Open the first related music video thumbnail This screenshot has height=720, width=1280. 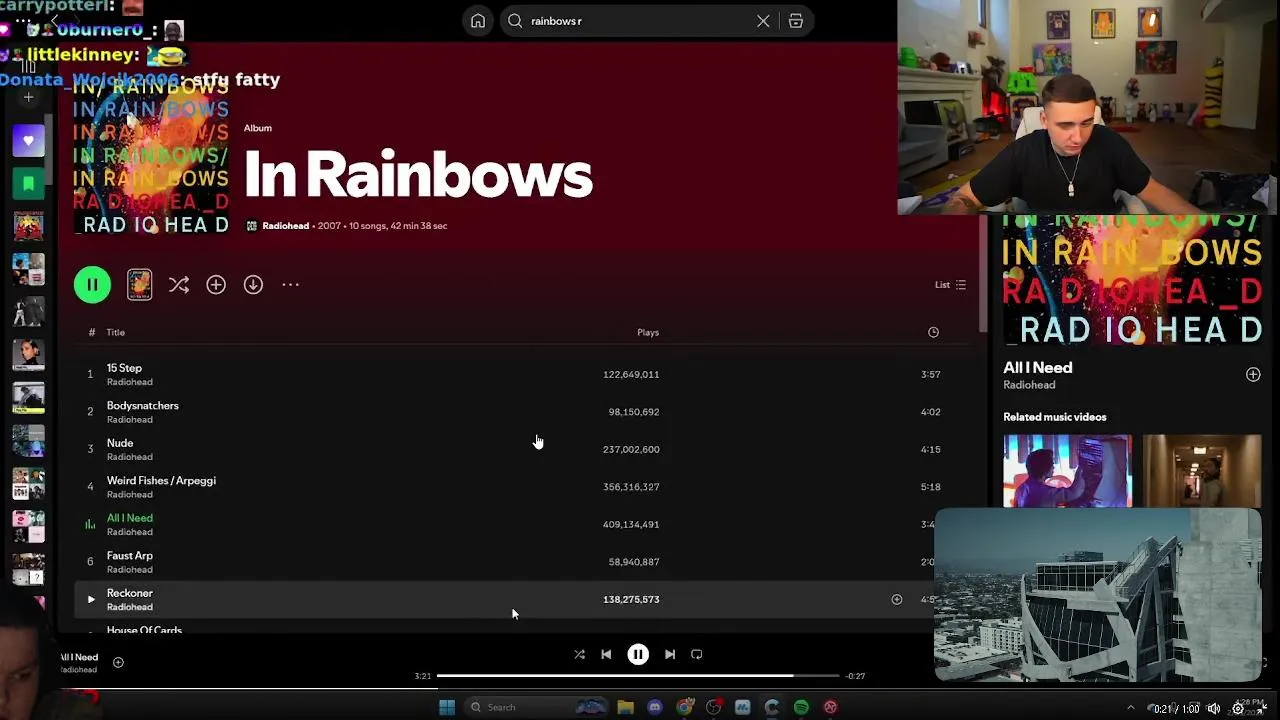pos(1068,471)
